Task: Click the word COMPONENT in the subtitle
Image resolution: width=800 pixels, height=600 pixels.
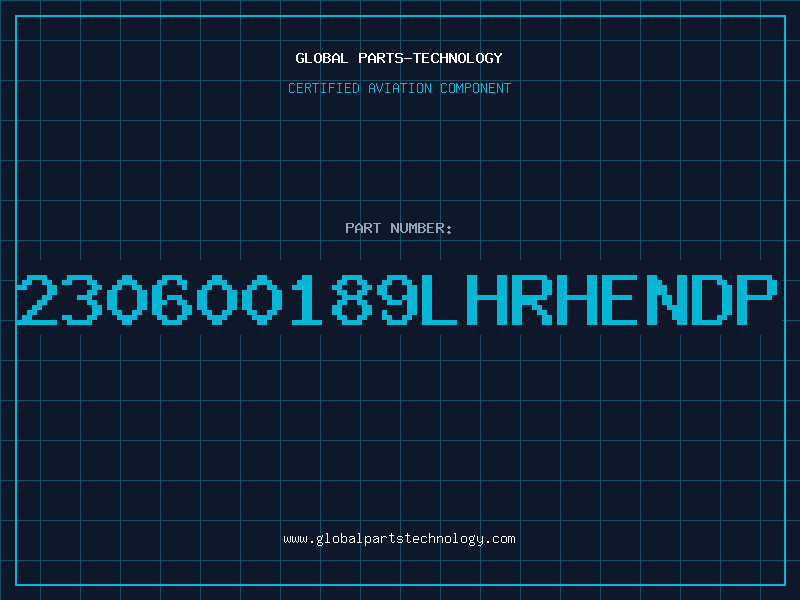Action: 476,88
